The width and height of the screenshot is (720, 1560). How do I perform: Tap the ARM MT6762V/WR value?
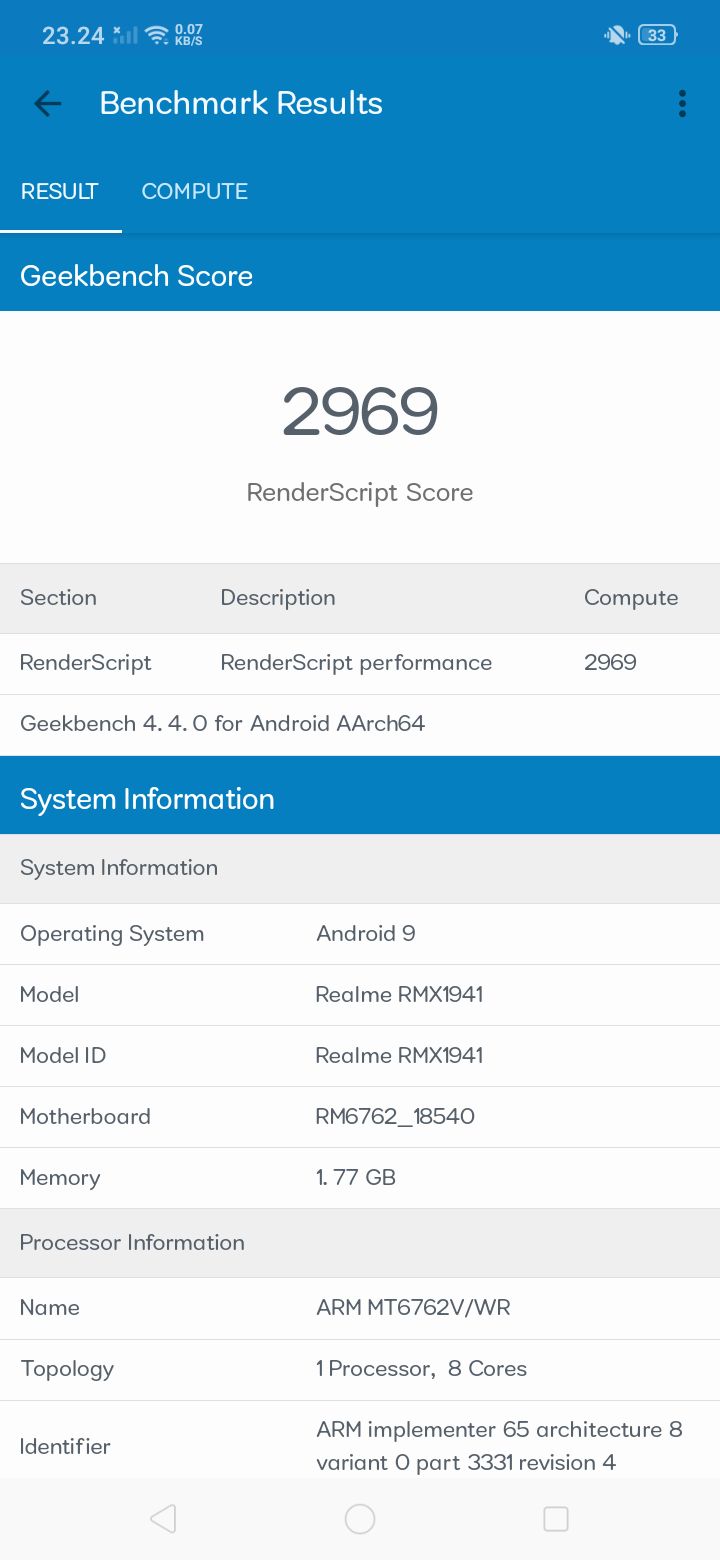point(413,1308)
